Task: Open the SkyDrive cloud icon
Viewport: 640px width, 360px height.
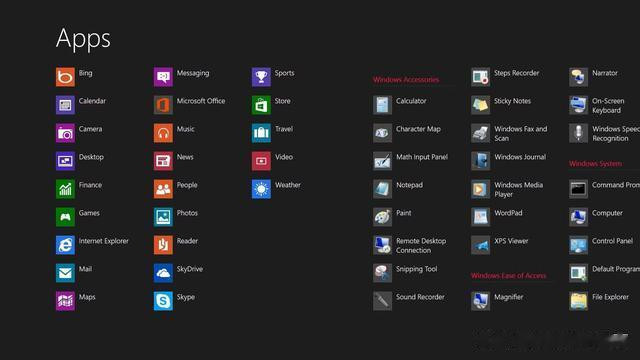Action: click(x=163, y=273)
